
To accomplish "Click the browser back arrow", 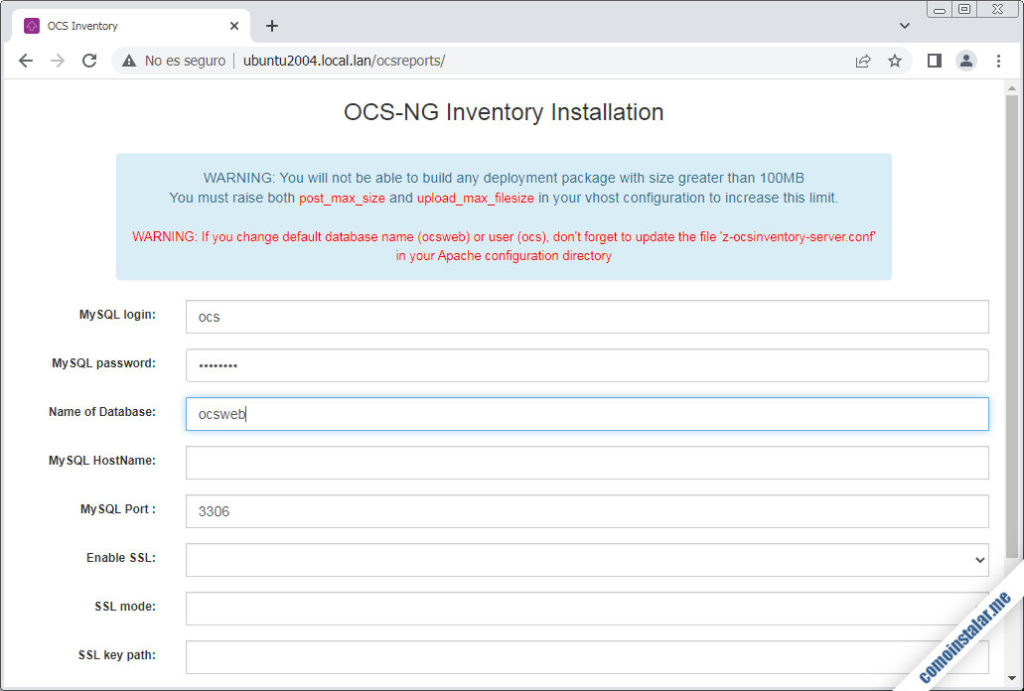I will [25, 60].
